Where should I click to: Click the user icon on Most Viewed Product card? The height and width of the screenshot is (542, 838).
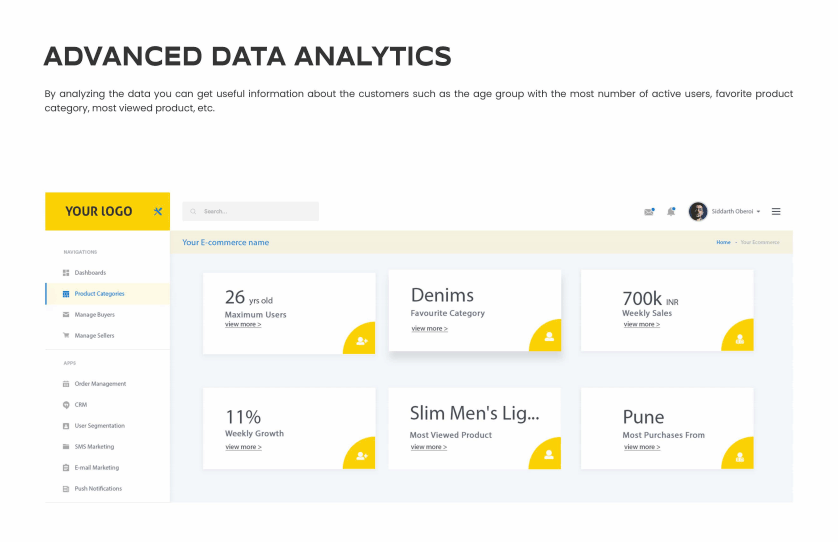click(x=549, y=456)
